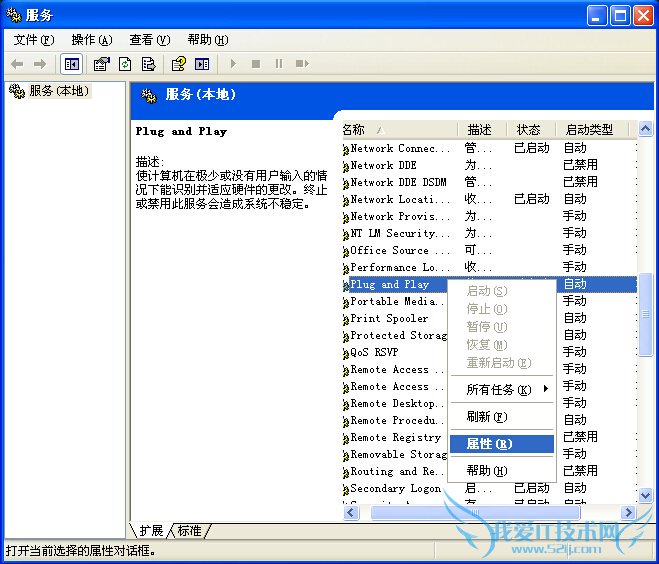This screenshot has height=564, width=659.
Task: Open the Properties toolbar icon
Action: pyautogui.click(x=101, y=64)
